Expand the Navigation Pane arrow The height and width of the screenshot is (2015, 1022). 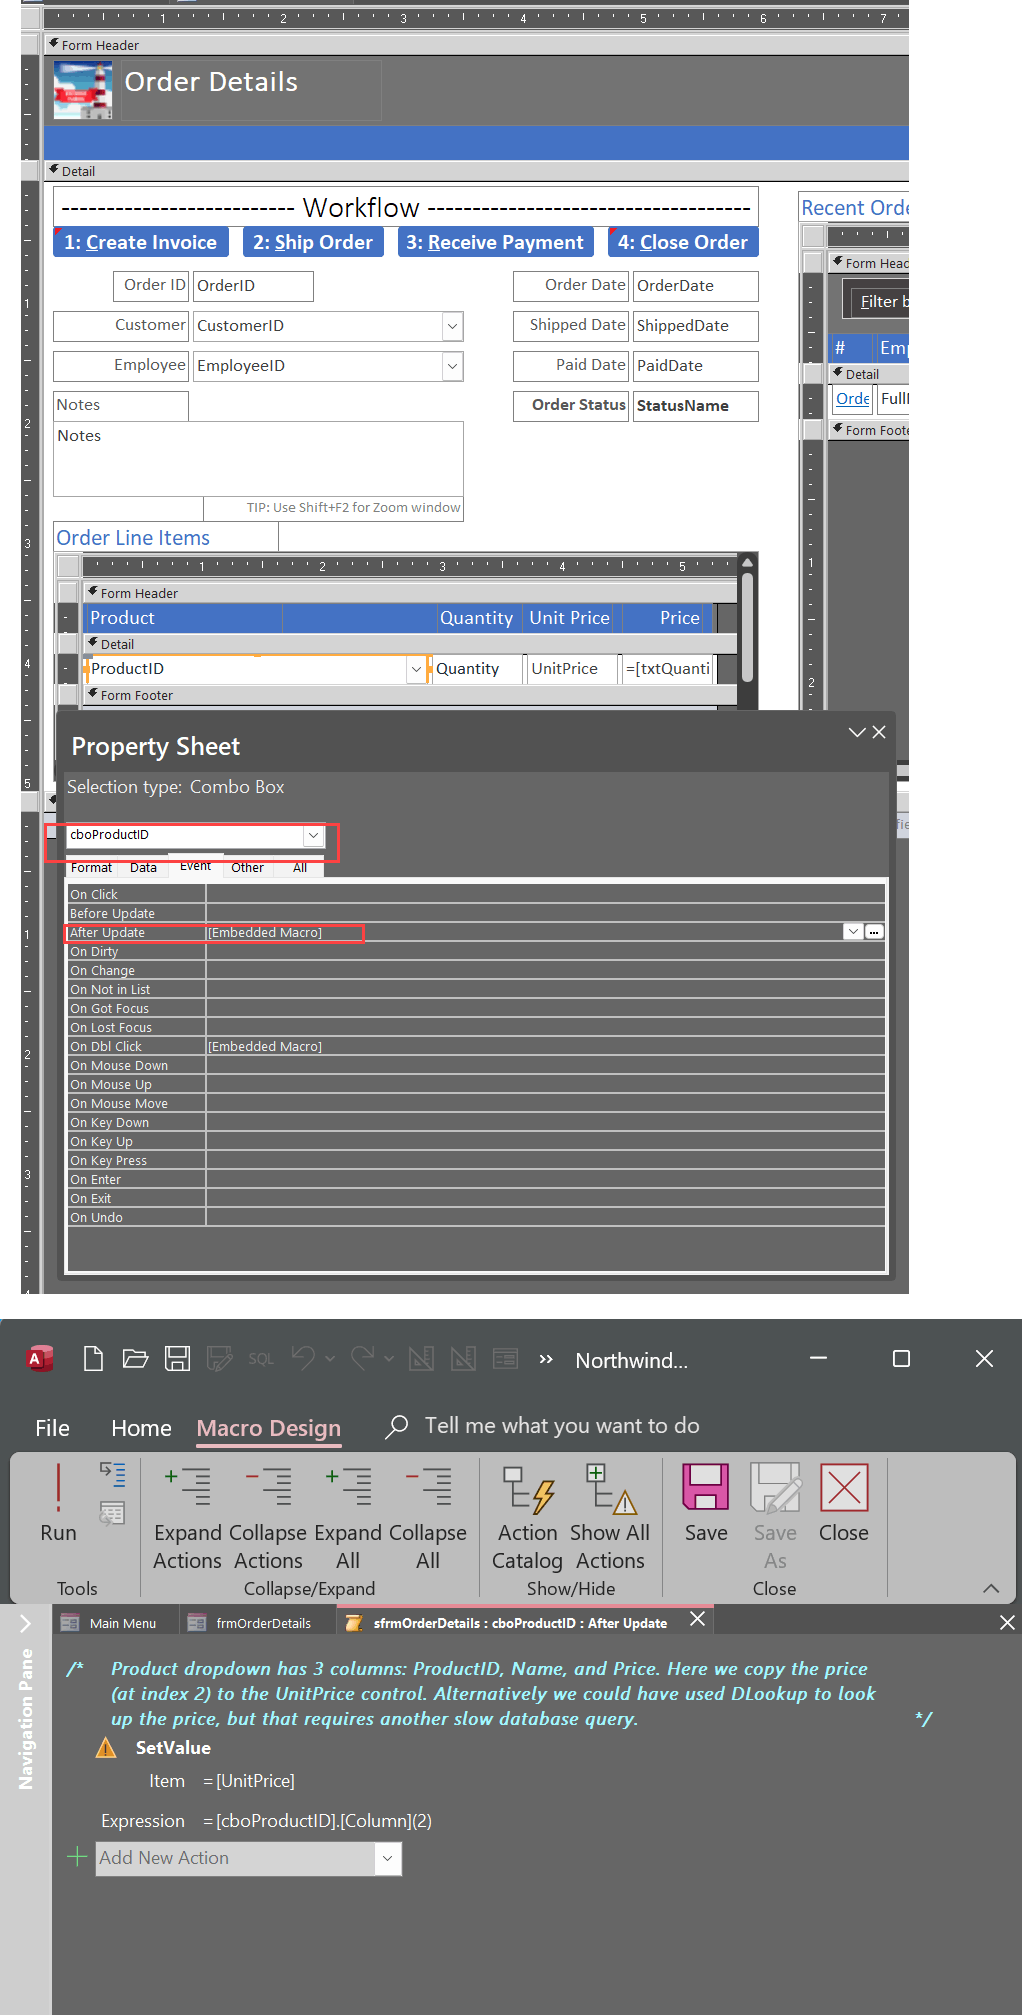pos(26,1623)
